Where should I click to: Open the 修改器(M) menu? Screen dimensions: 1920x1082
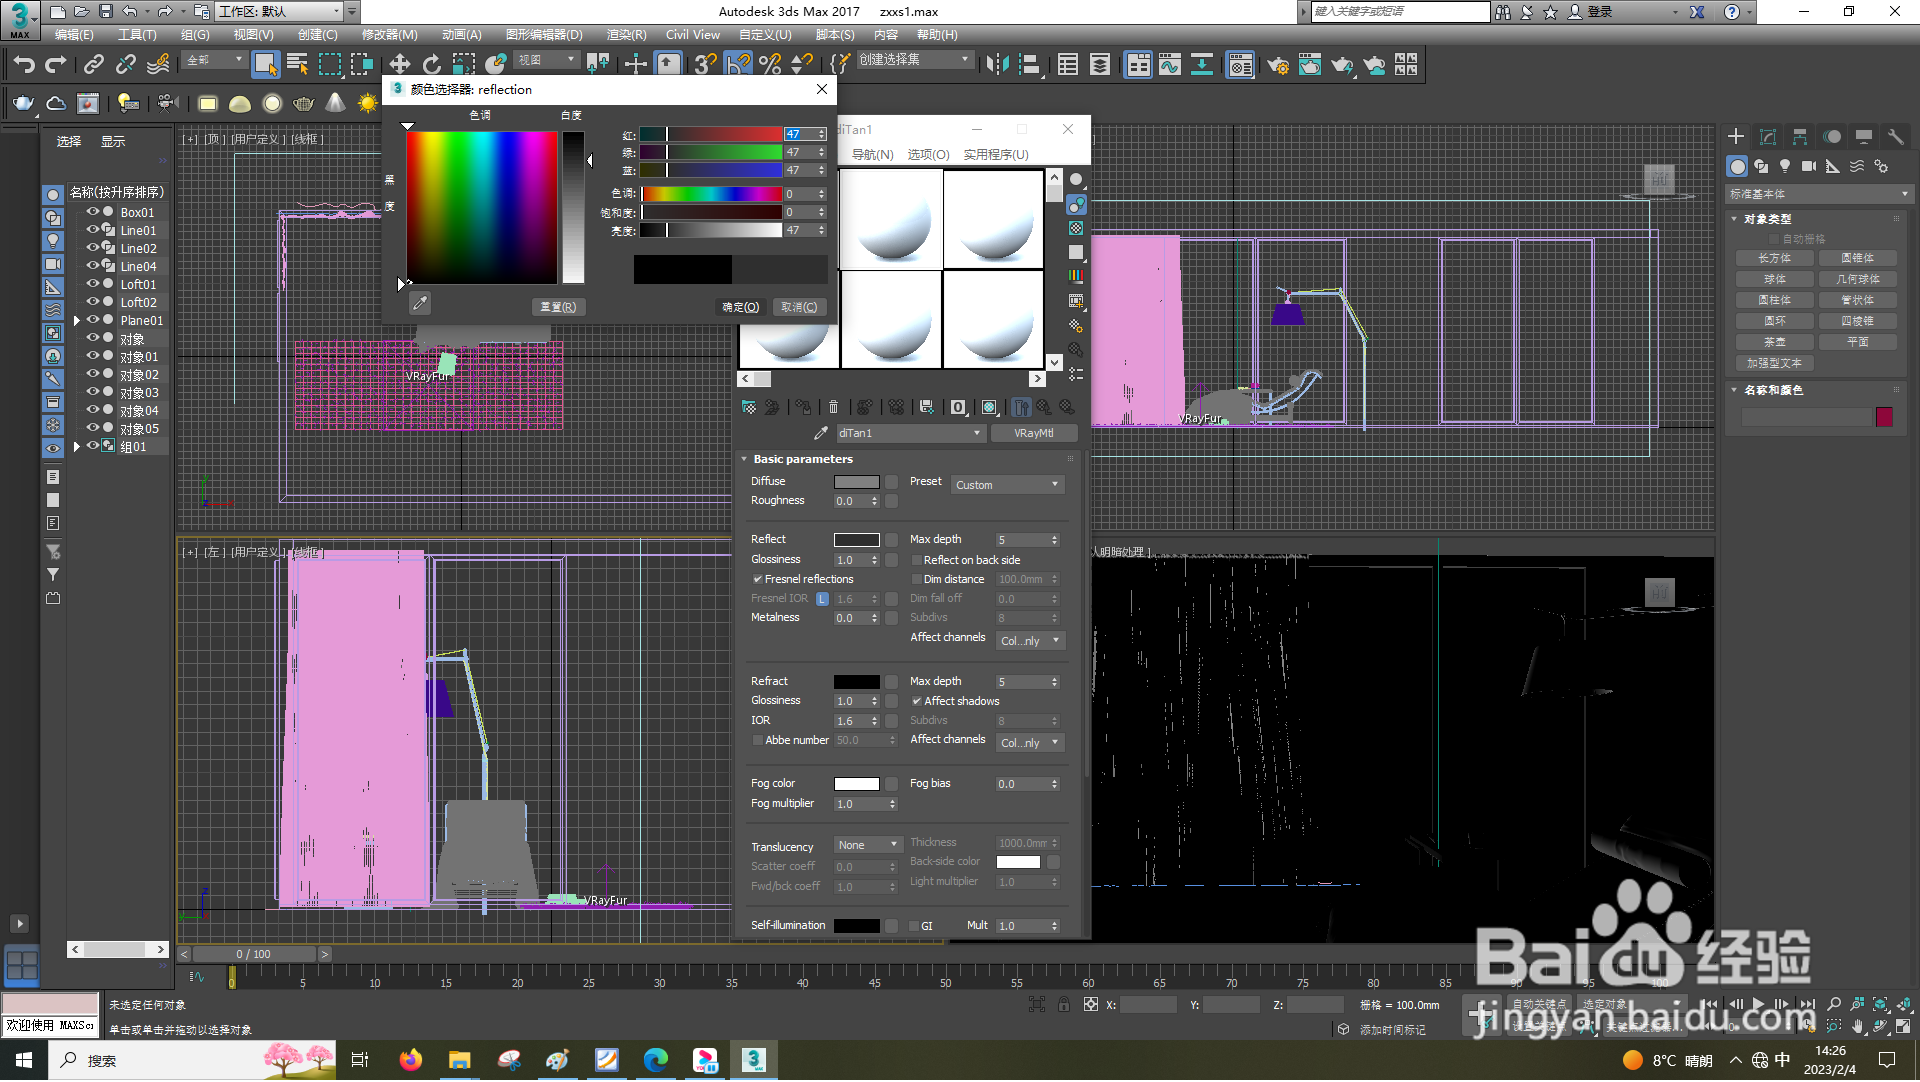click(389, 35)
